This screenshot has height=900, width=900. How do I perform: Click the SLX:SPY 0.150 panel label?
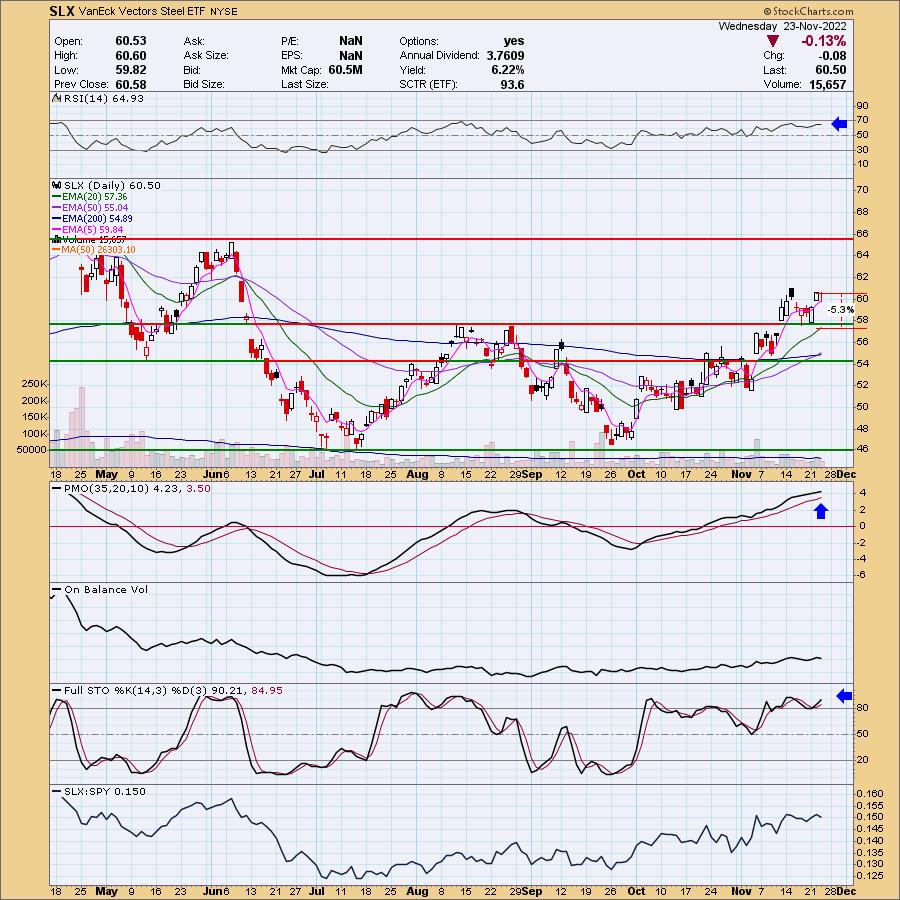tap(104, 792)
